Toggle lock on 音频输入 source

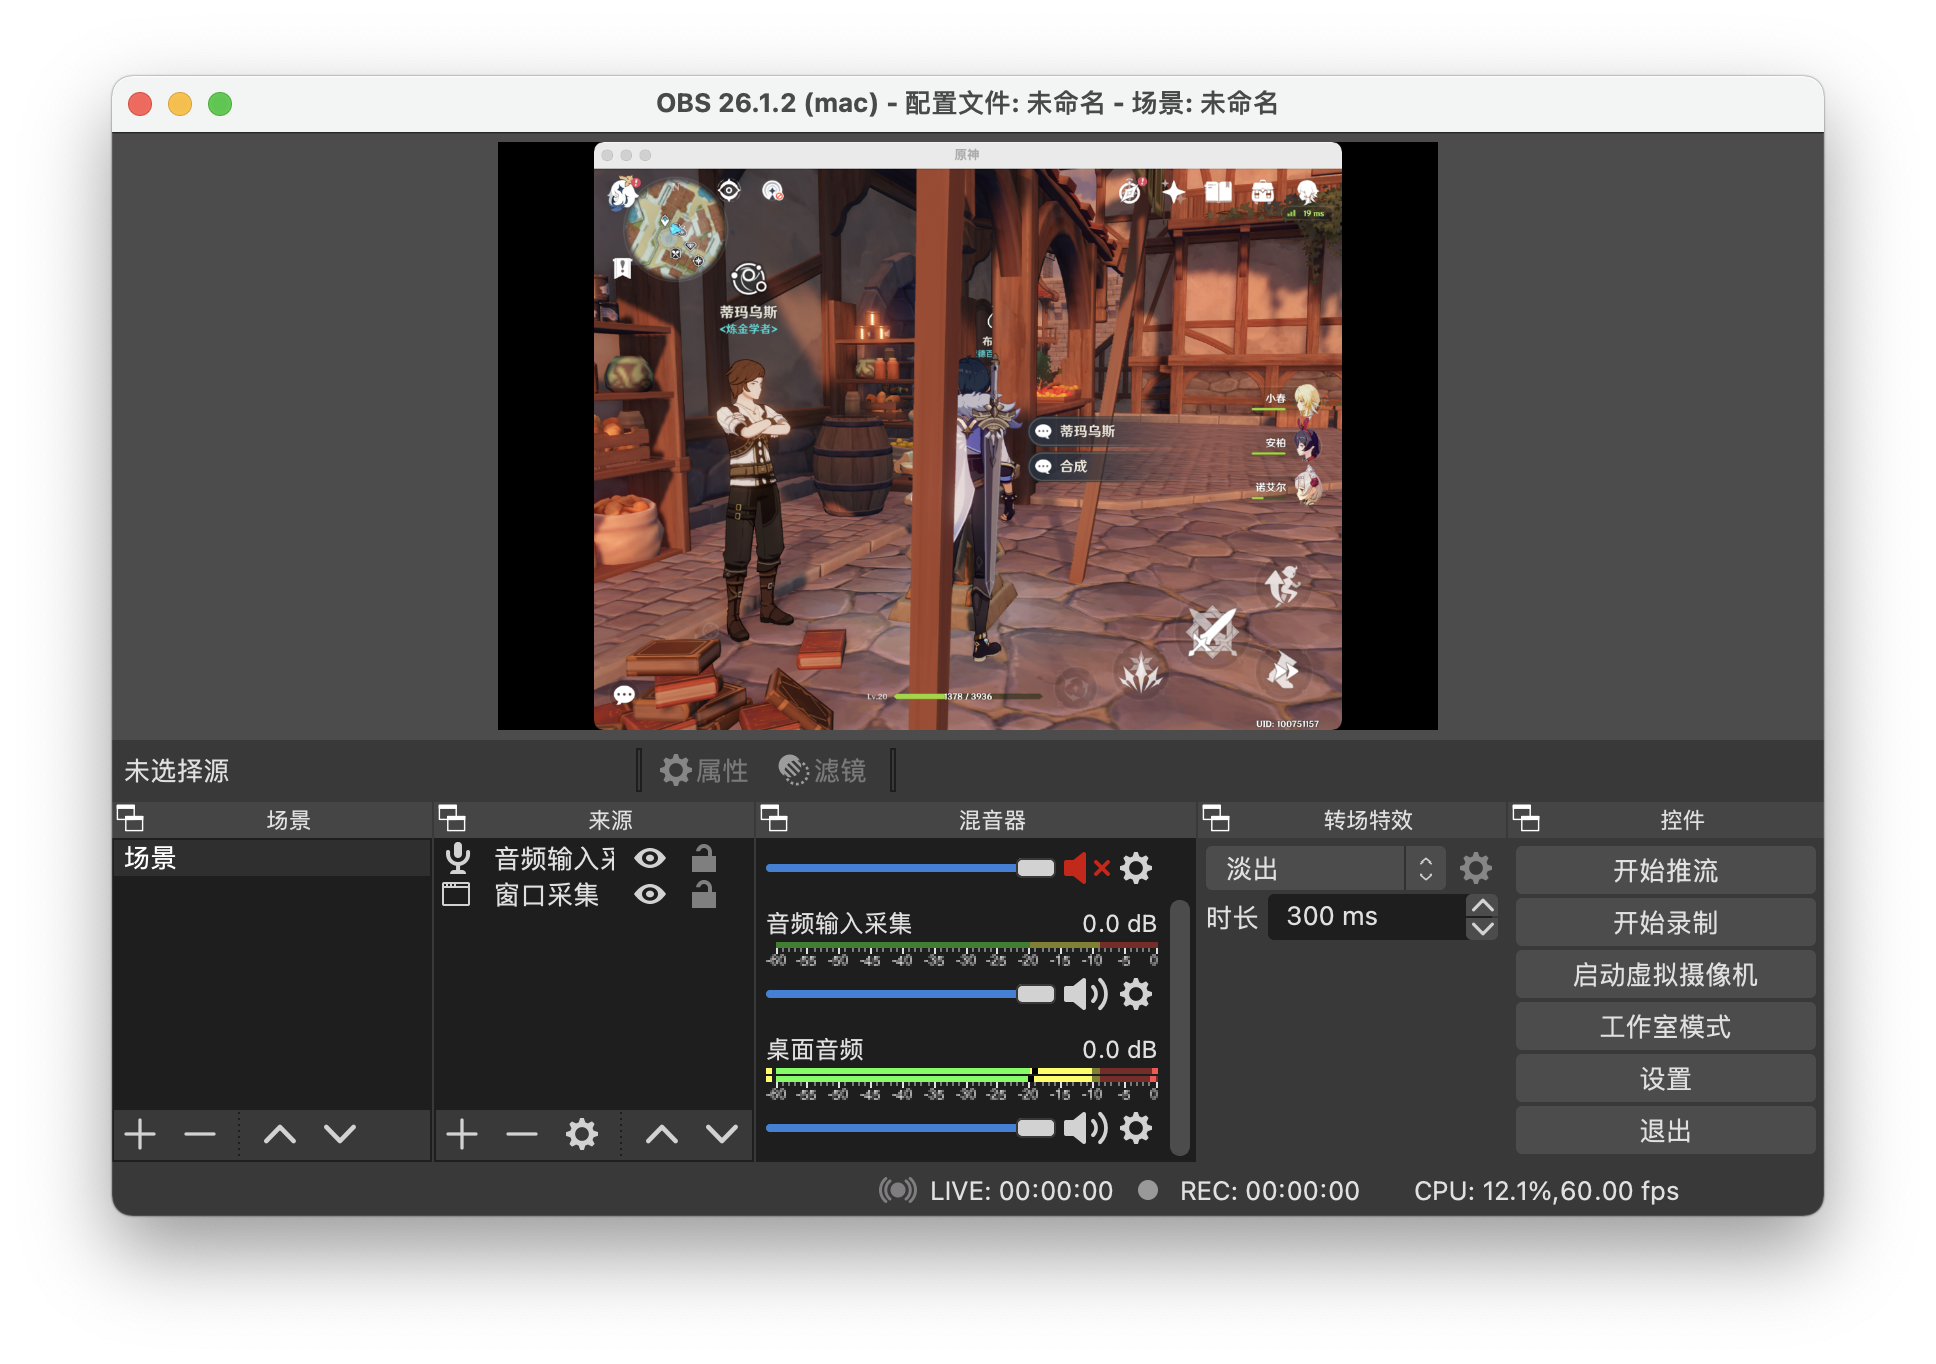pos(704,858)
